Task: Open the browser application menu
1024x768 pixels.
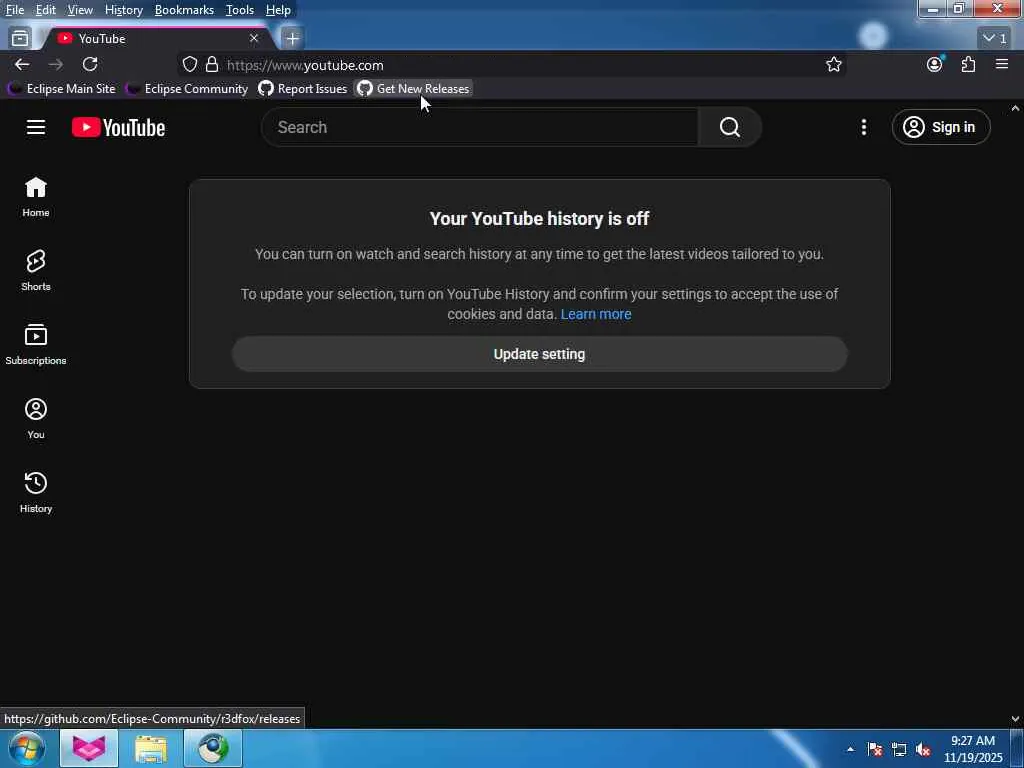Action: point(1002,65)
